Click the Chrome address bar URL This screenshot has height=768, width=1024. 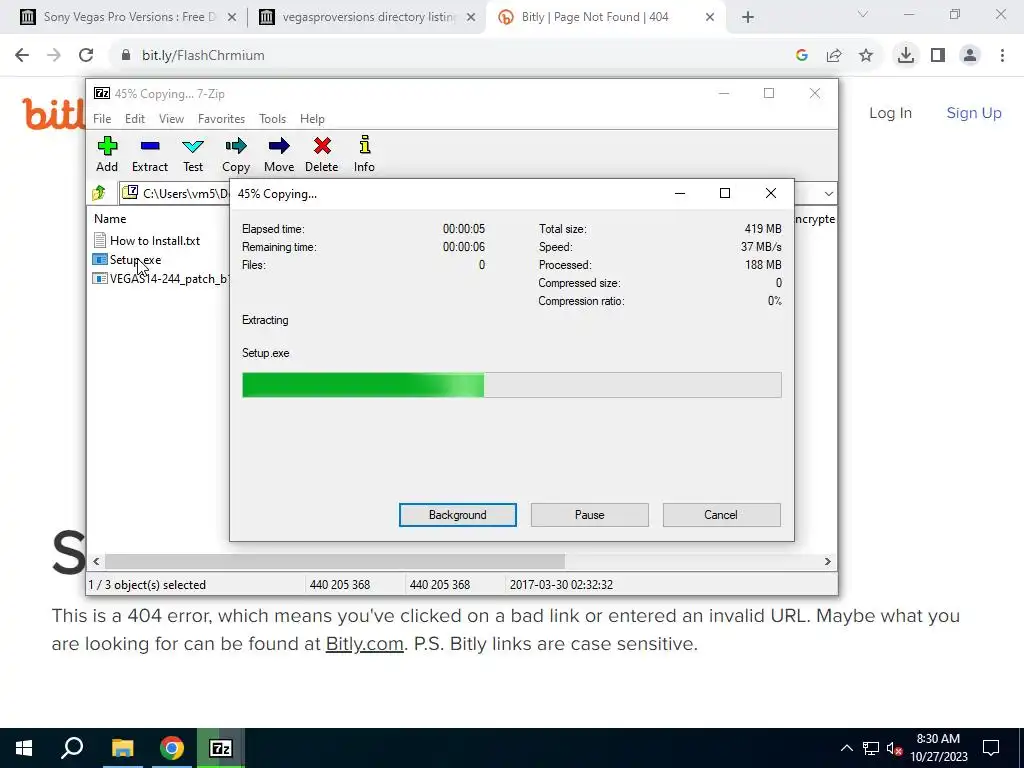(203, 56)
